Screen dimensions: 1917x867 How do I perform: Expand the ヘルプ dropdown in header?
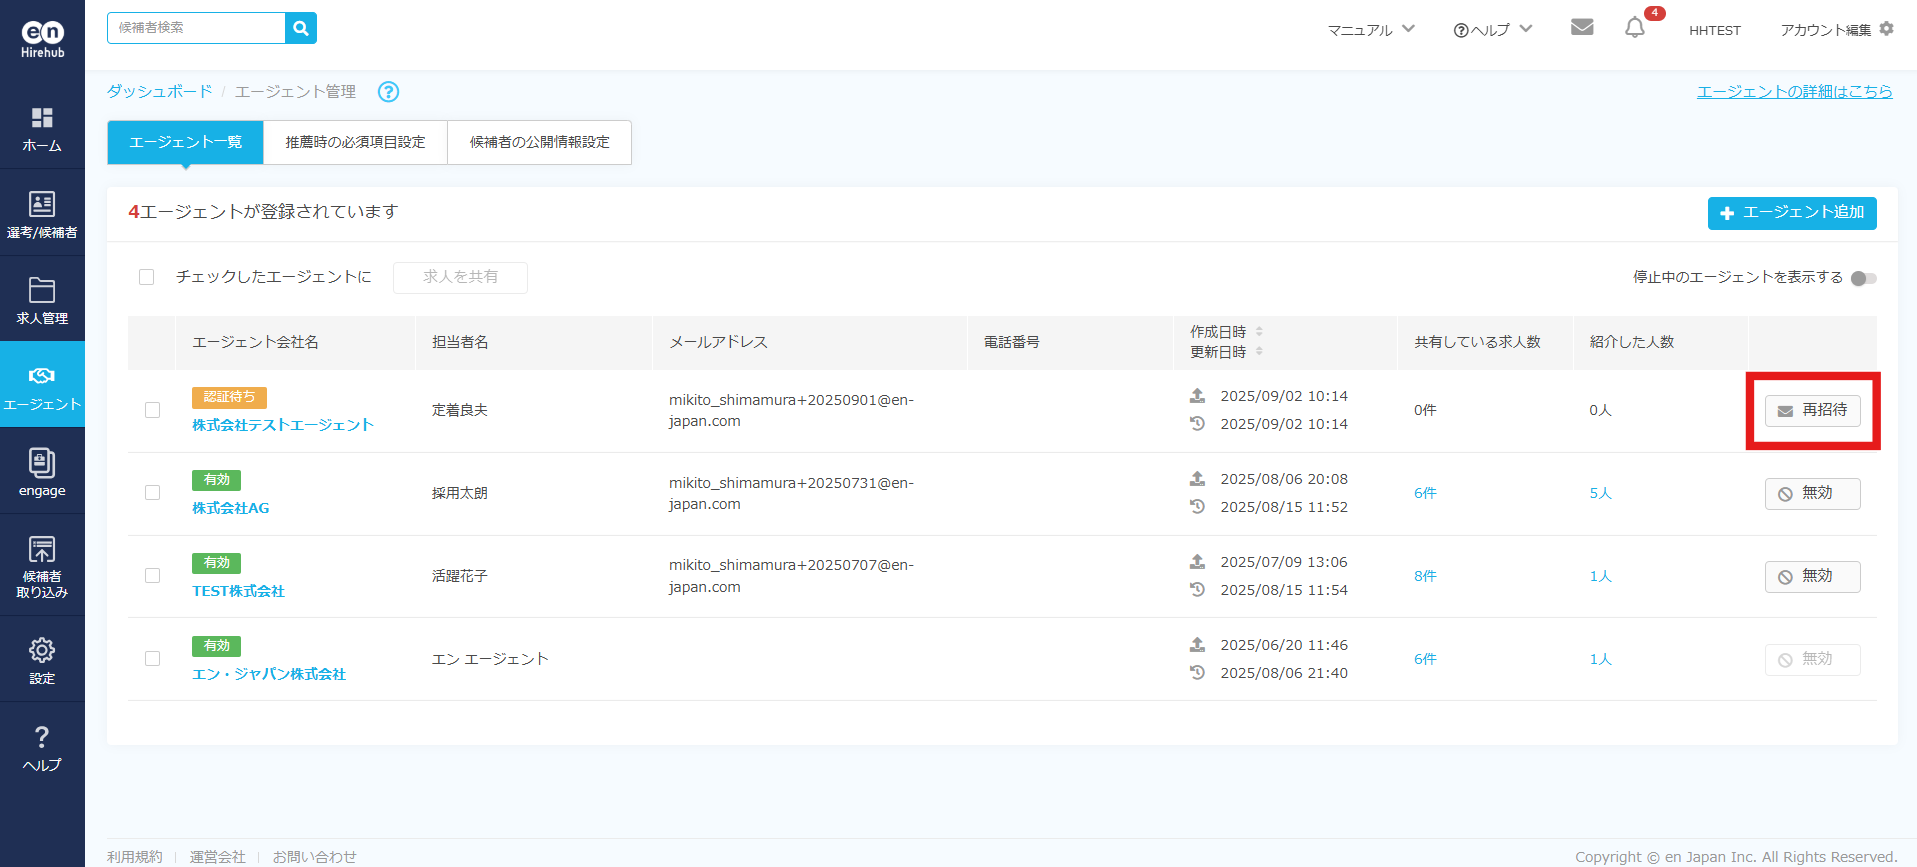[x=1492, y=30]
